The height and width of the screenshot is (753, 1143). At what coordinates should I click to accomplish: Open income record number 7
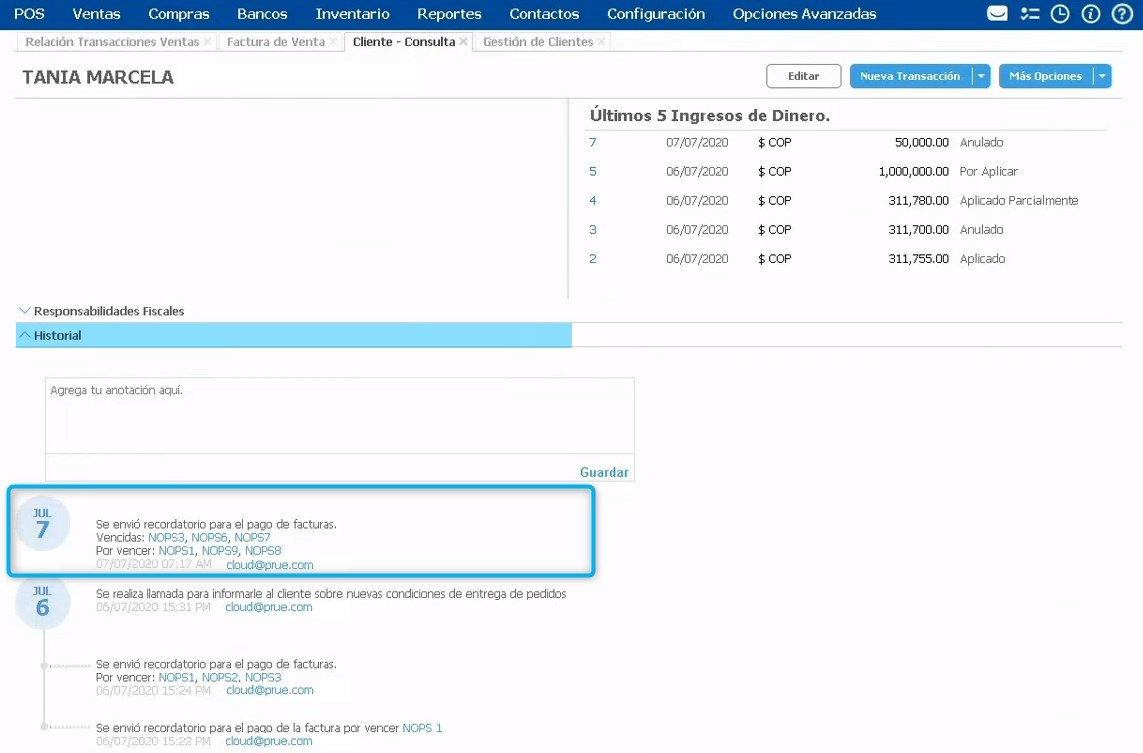(593, 143)
